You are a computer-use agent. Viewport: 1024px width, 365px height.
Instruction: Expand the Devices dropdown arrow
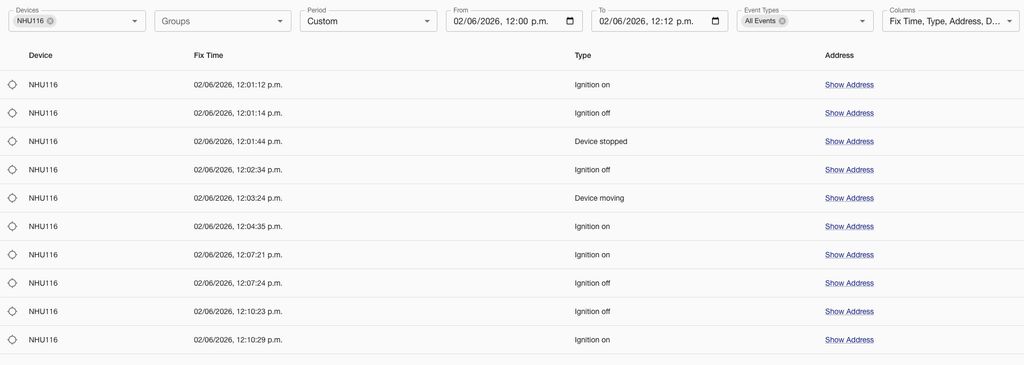135,21
